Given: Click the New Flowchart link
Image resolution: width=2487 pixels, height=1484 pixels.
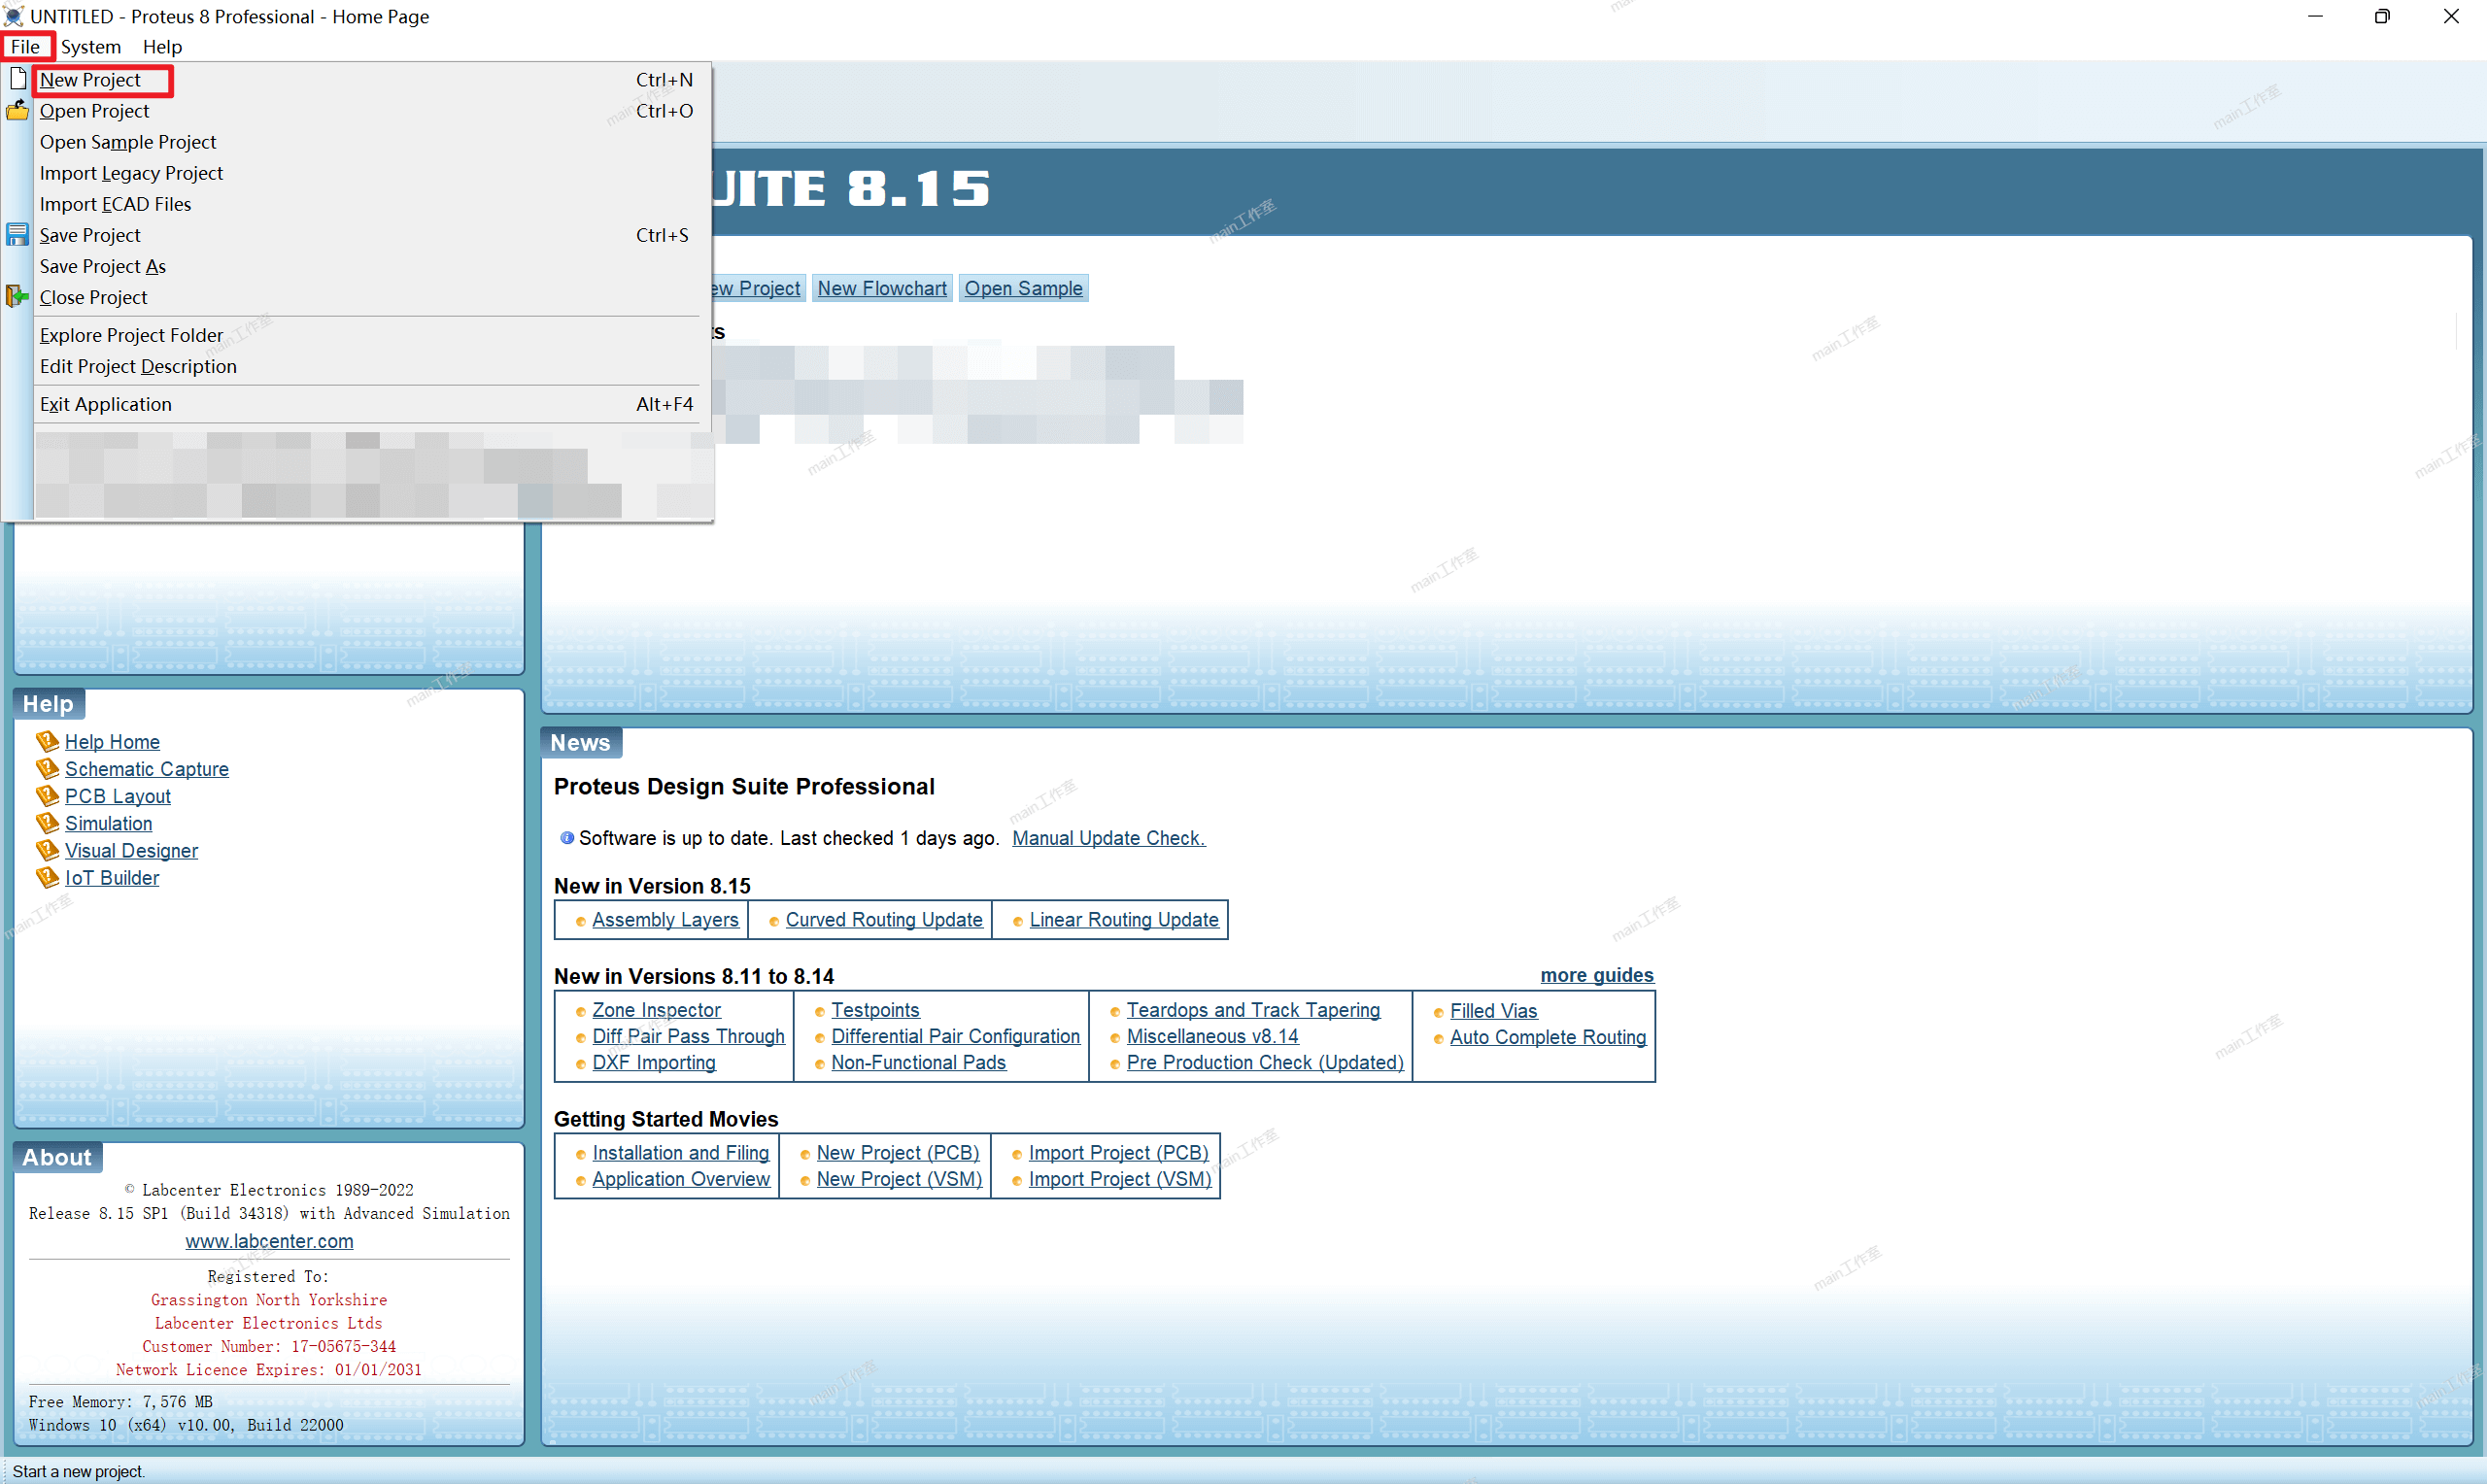Looking at the screenshot, I should (x=881, y=288).
